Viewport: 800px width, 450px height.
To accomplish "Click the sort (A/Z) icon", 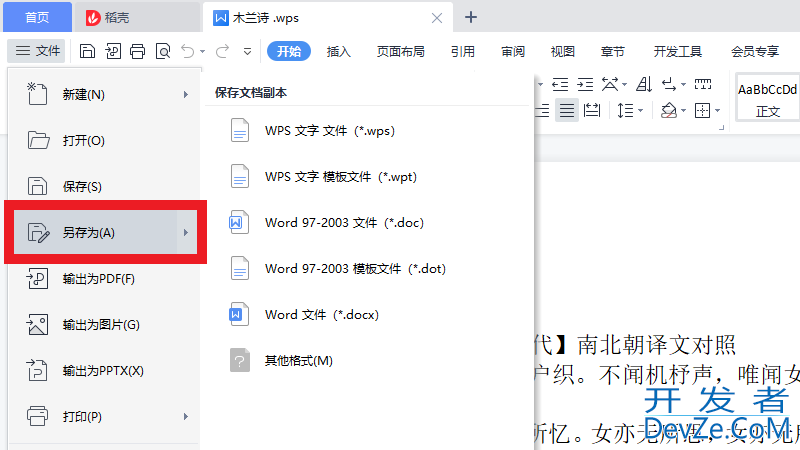I will point(644,84).
